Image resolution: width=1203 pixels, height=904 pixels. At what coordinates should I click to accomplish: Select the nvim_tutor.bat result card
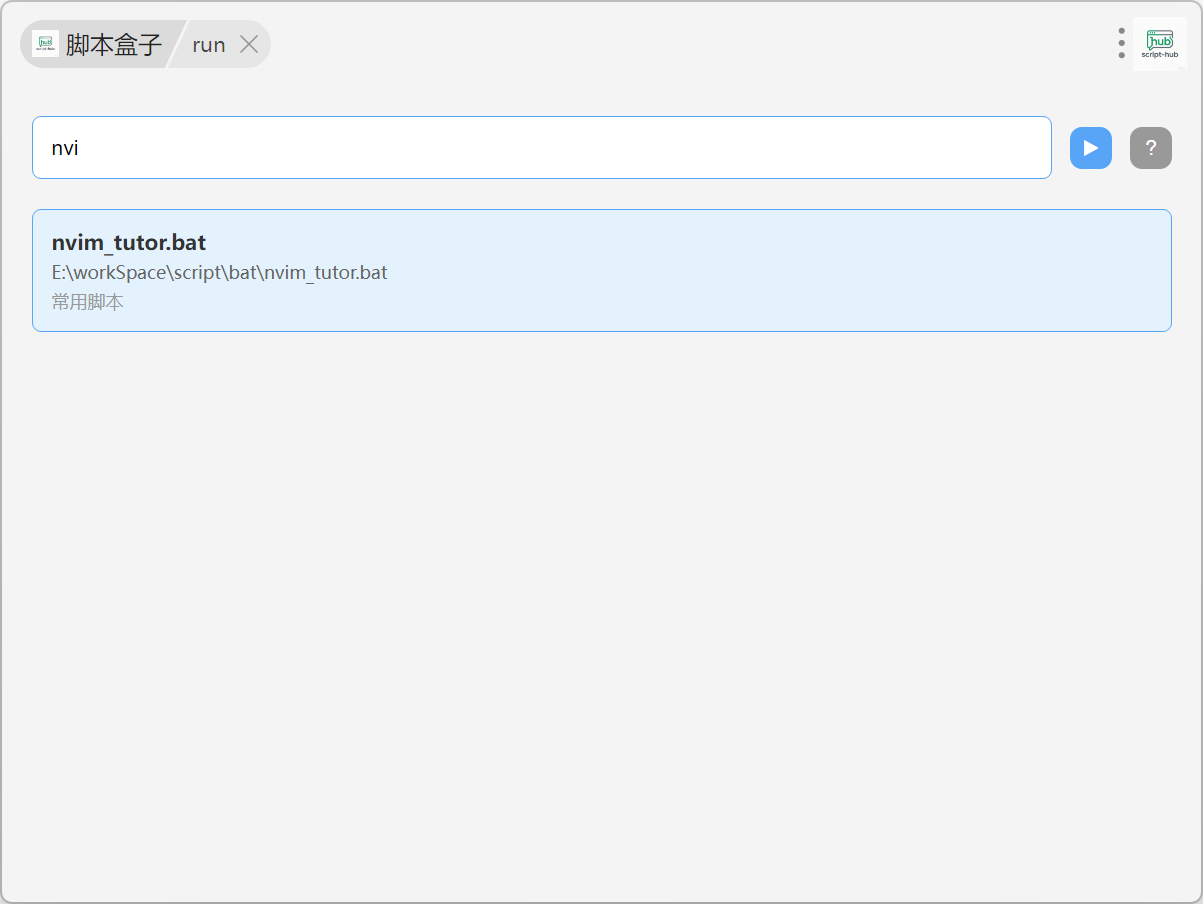600,270
